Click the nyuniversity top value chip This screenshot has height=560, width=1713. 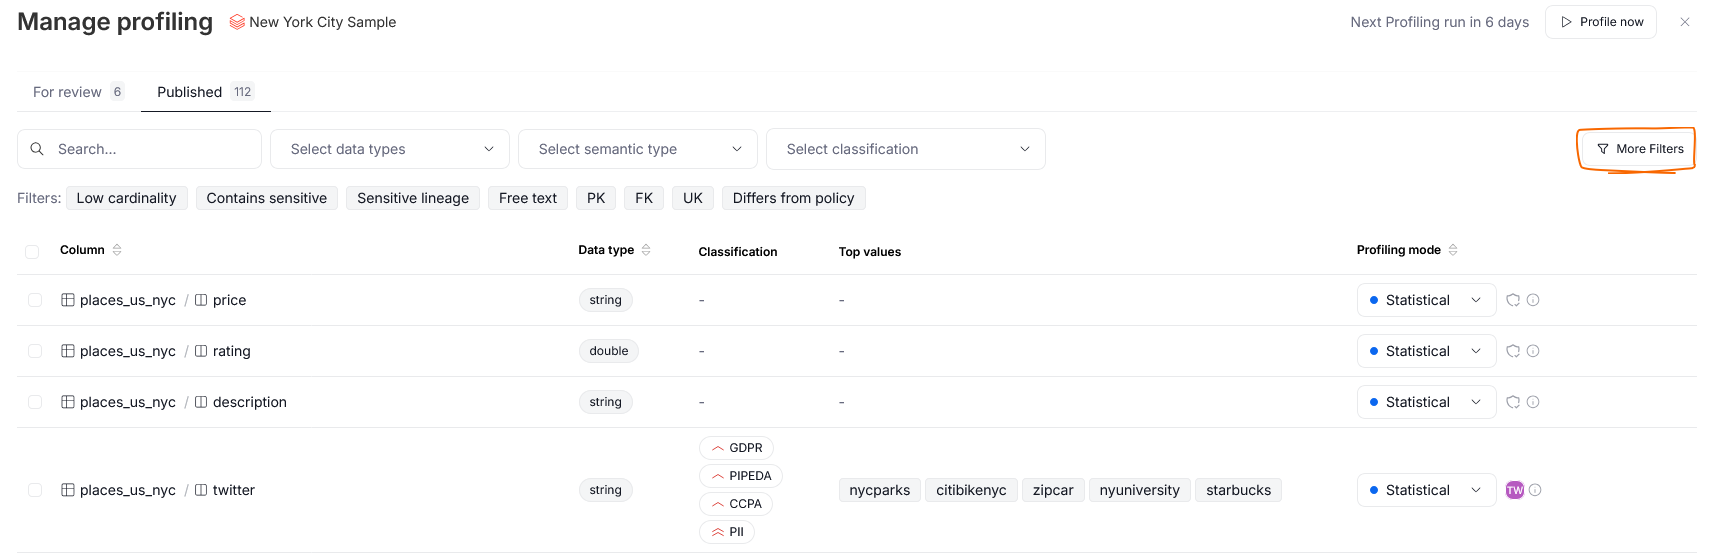click(1140, 490)
